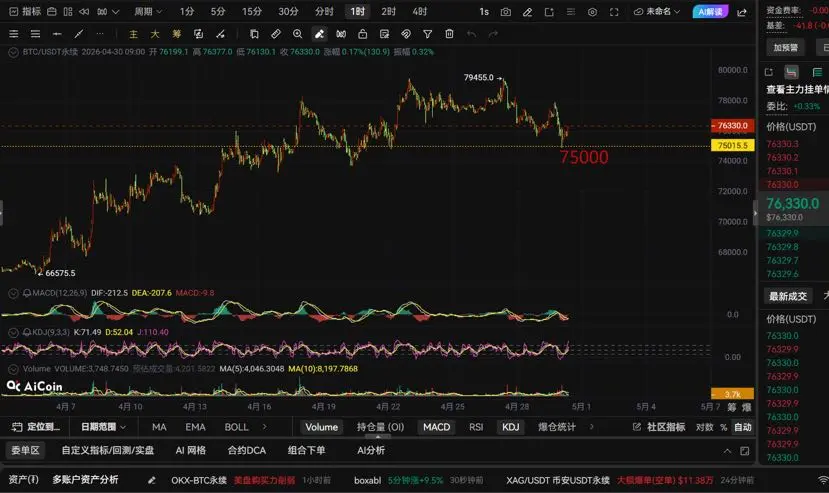Open chart settings hexagon icon
829x493 pixels.
592,12
